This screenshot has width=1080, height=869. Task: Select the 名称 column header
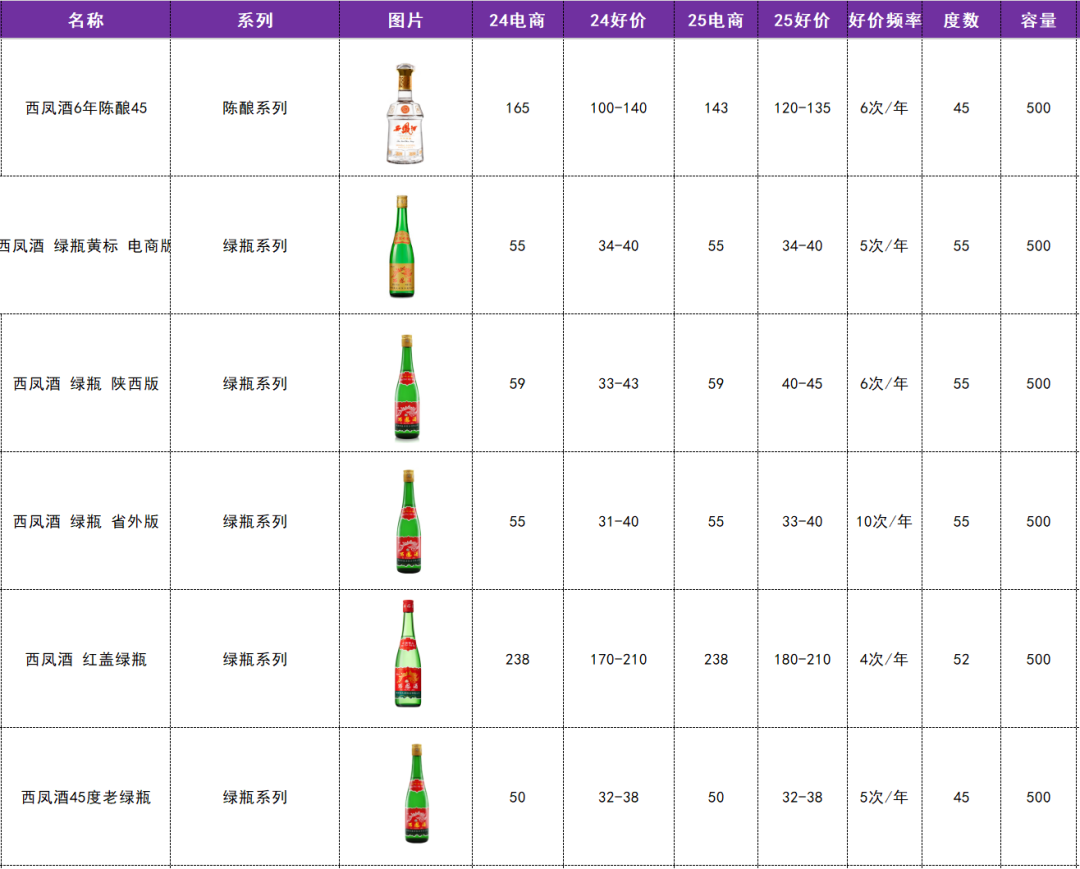coord(86,20)
